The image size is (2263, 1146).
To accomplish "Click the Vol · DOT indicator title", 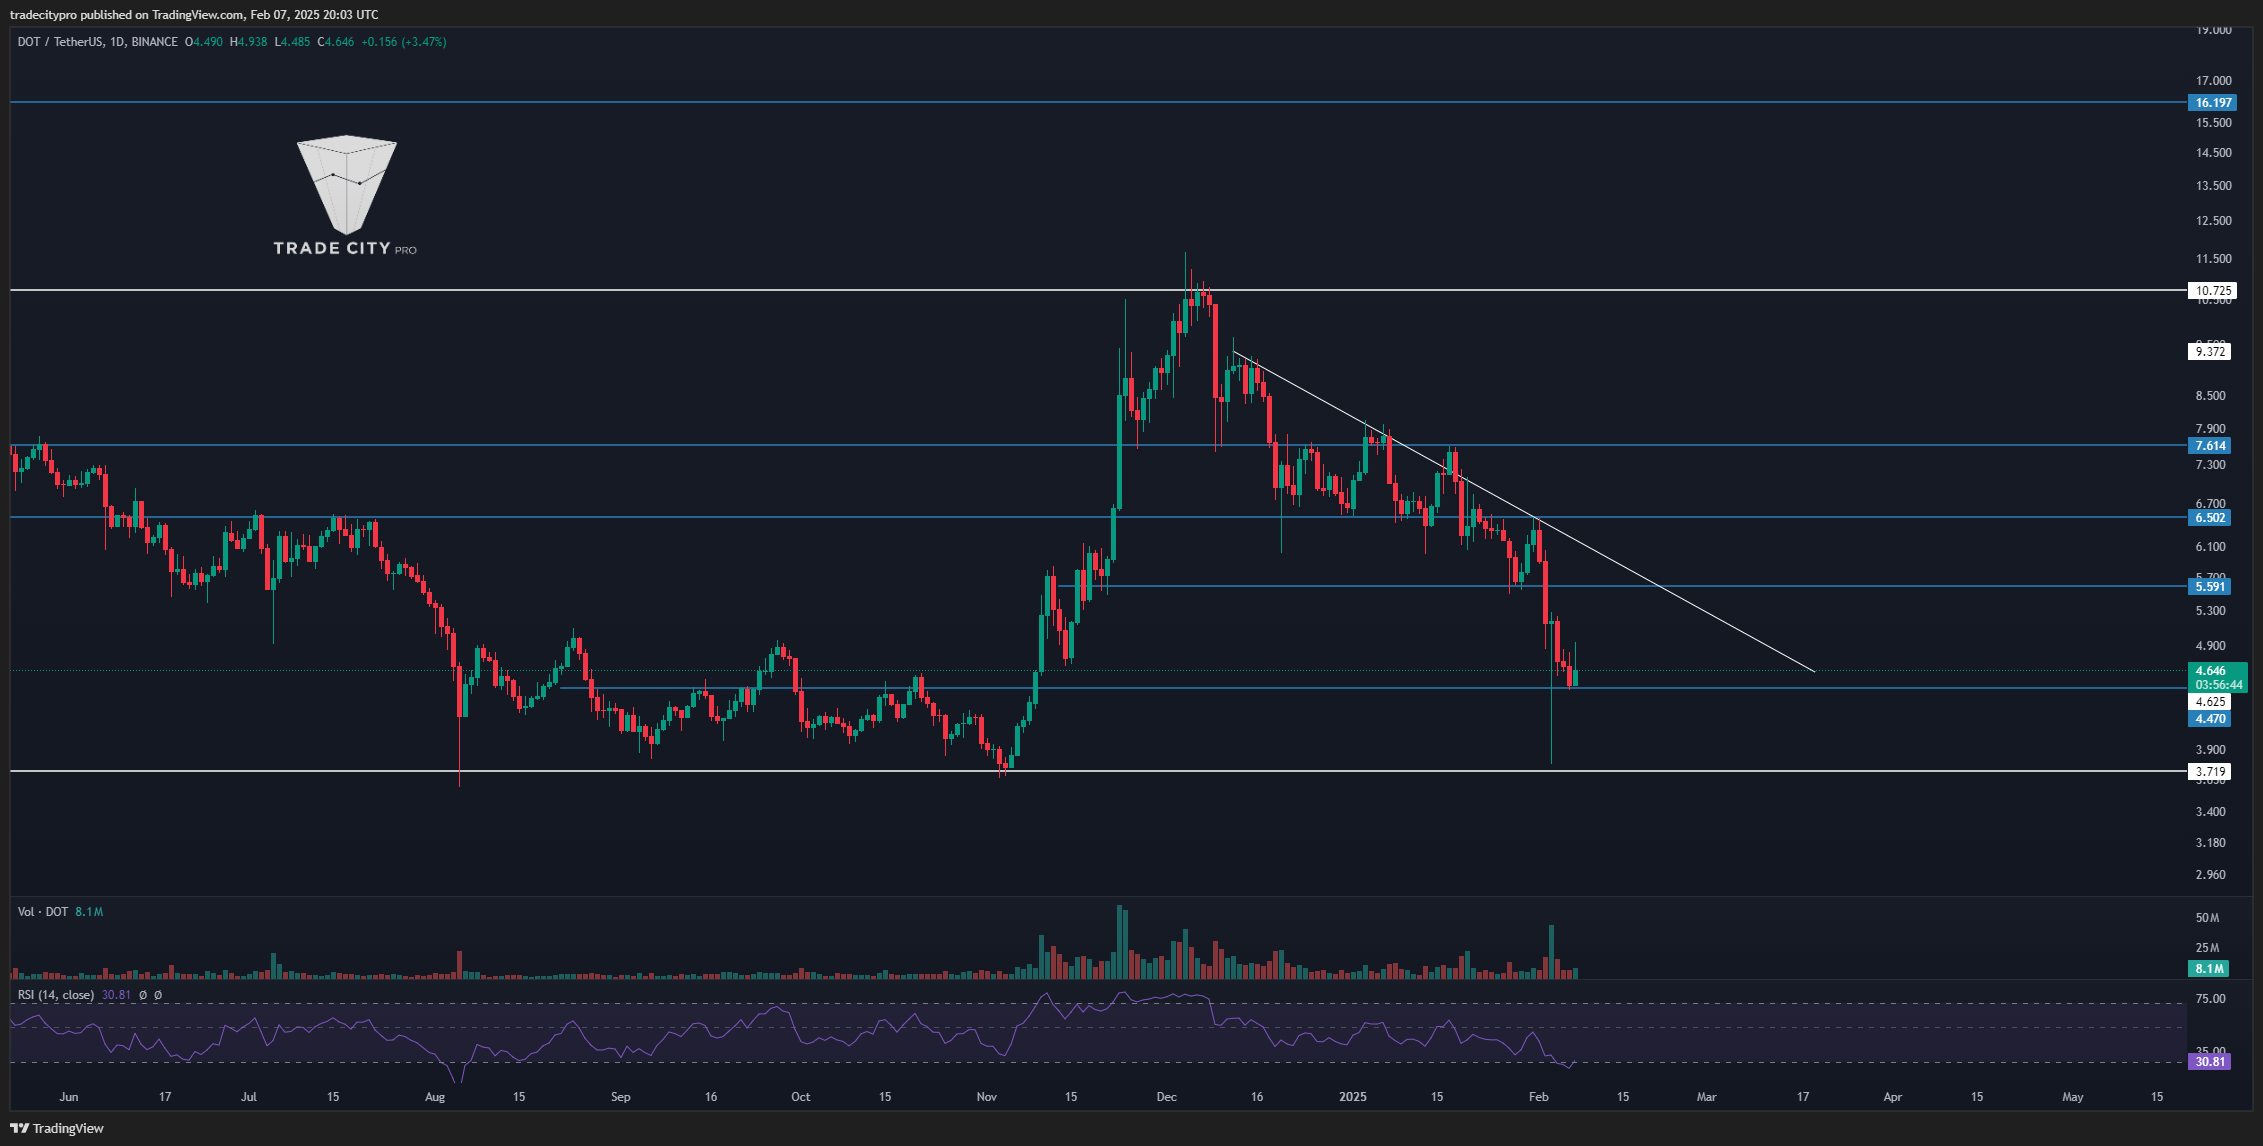I will [43, 912].
